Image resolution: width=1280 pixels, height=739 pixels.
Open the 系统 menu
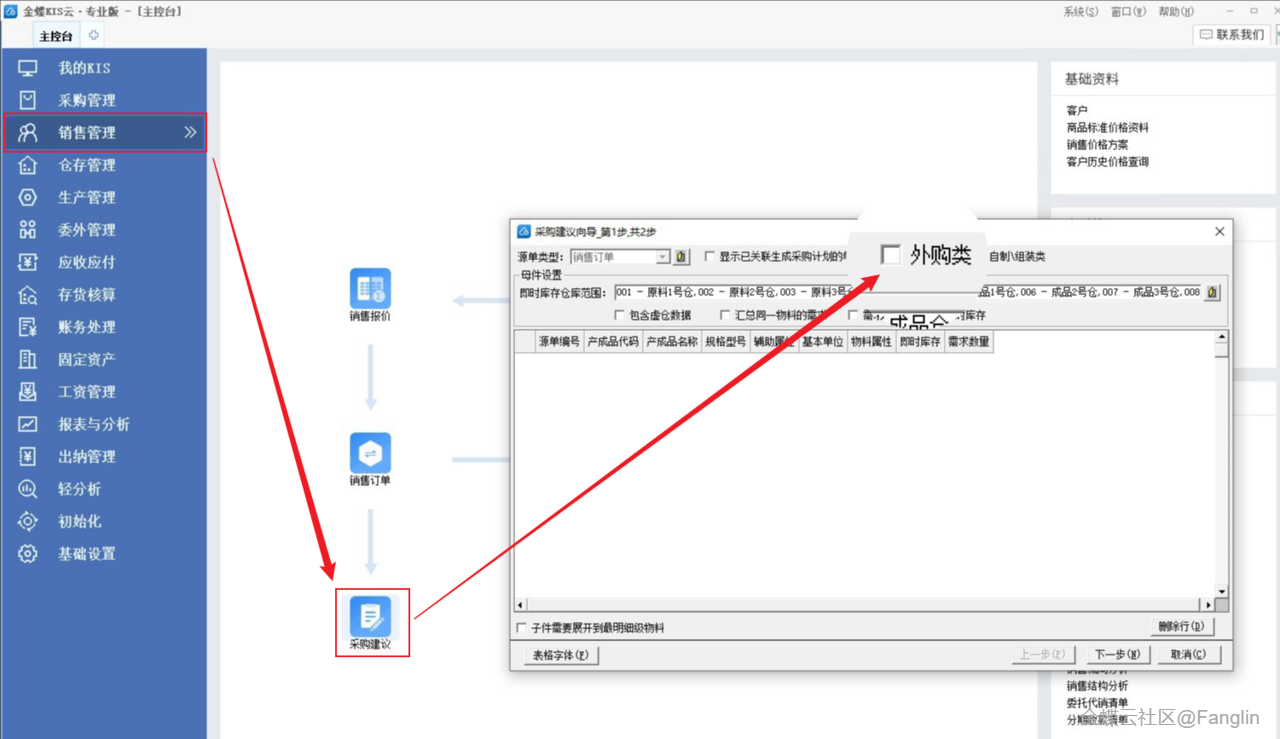click(x=1080, y=11)
